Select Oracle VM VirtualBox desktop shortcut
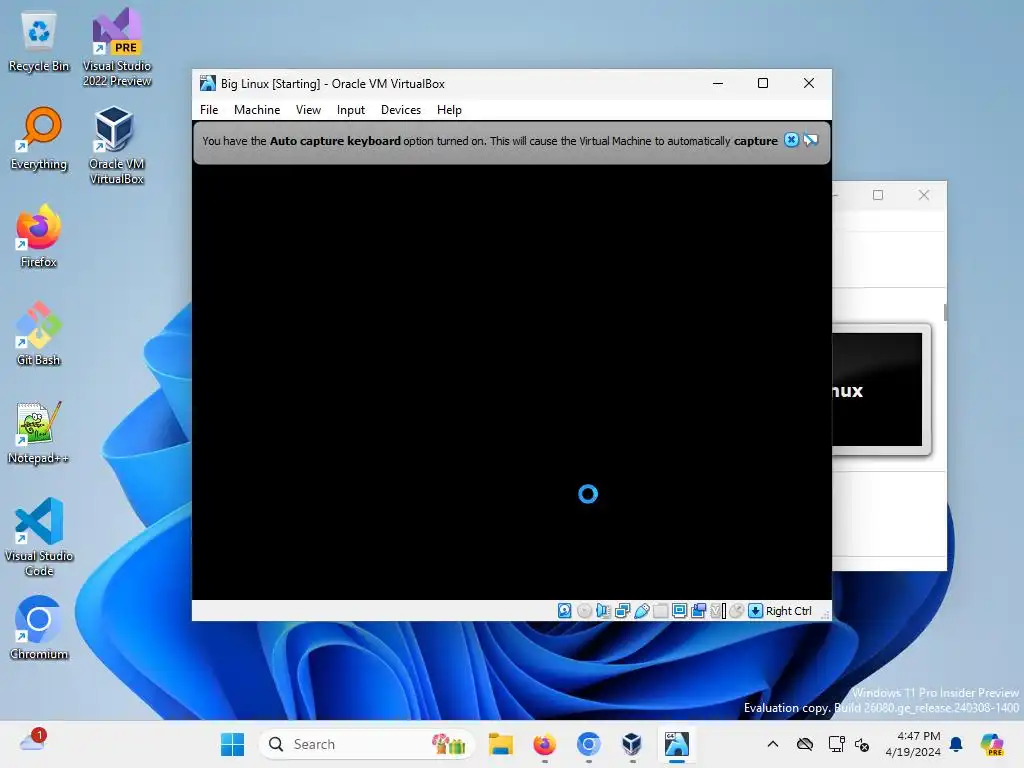The image size is (1024, 768). (x=117, y=145)
